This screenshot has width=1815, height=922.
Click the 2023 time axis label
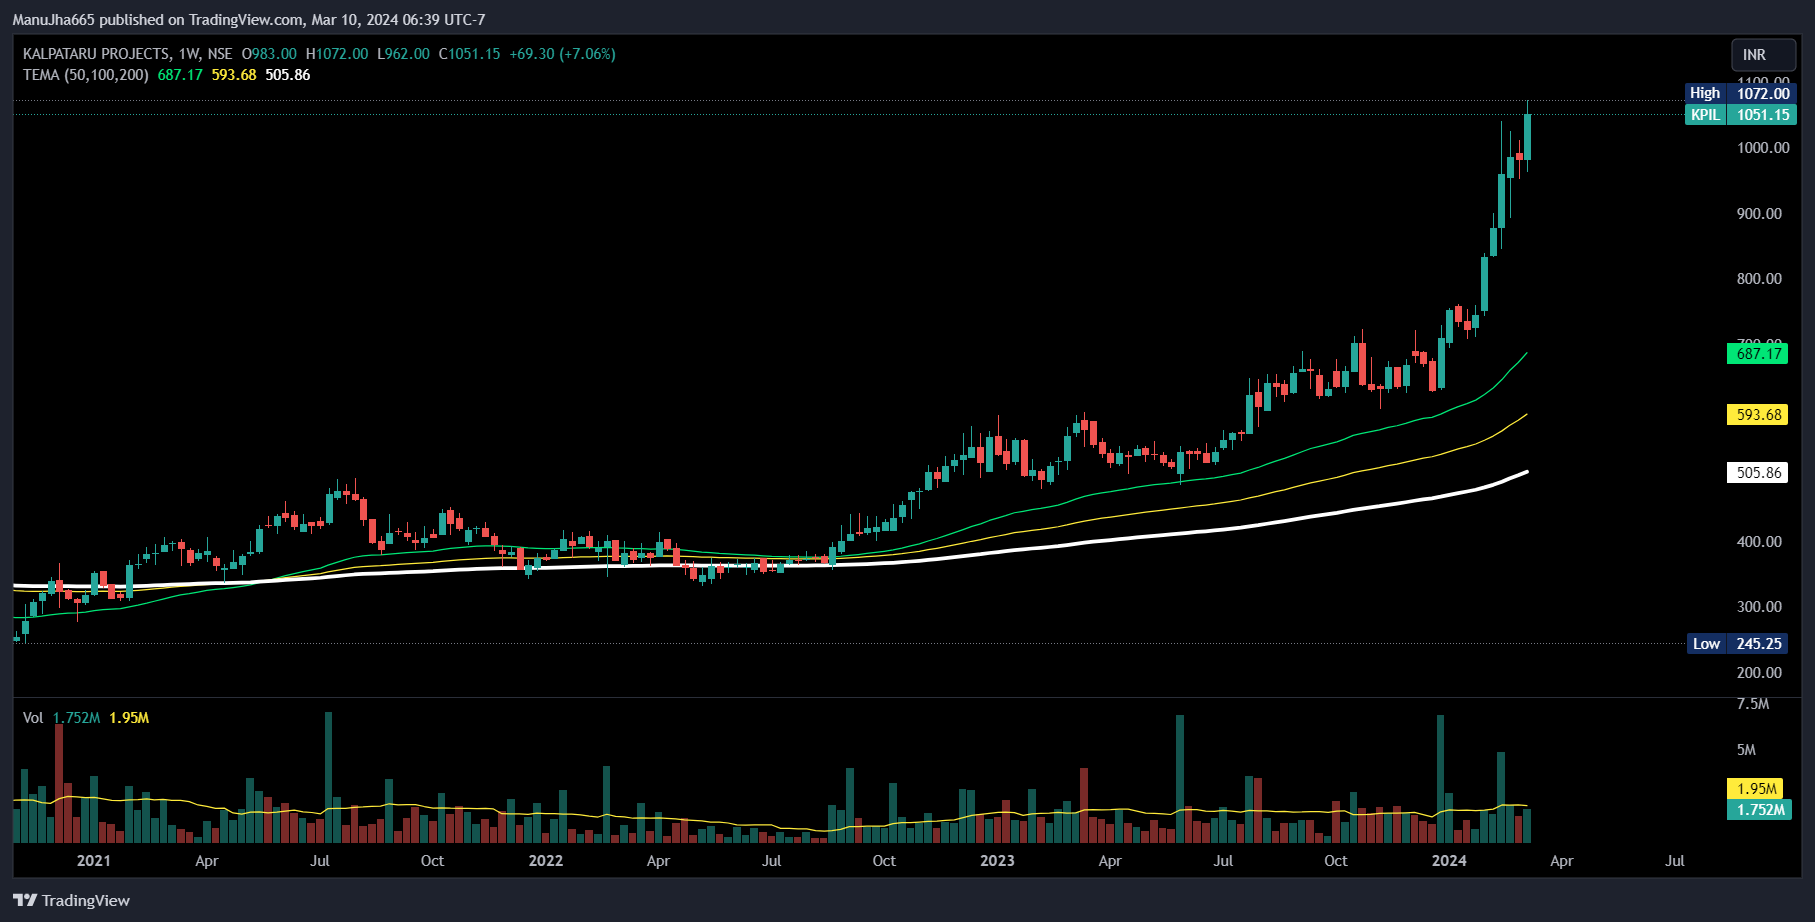[997, 860]
